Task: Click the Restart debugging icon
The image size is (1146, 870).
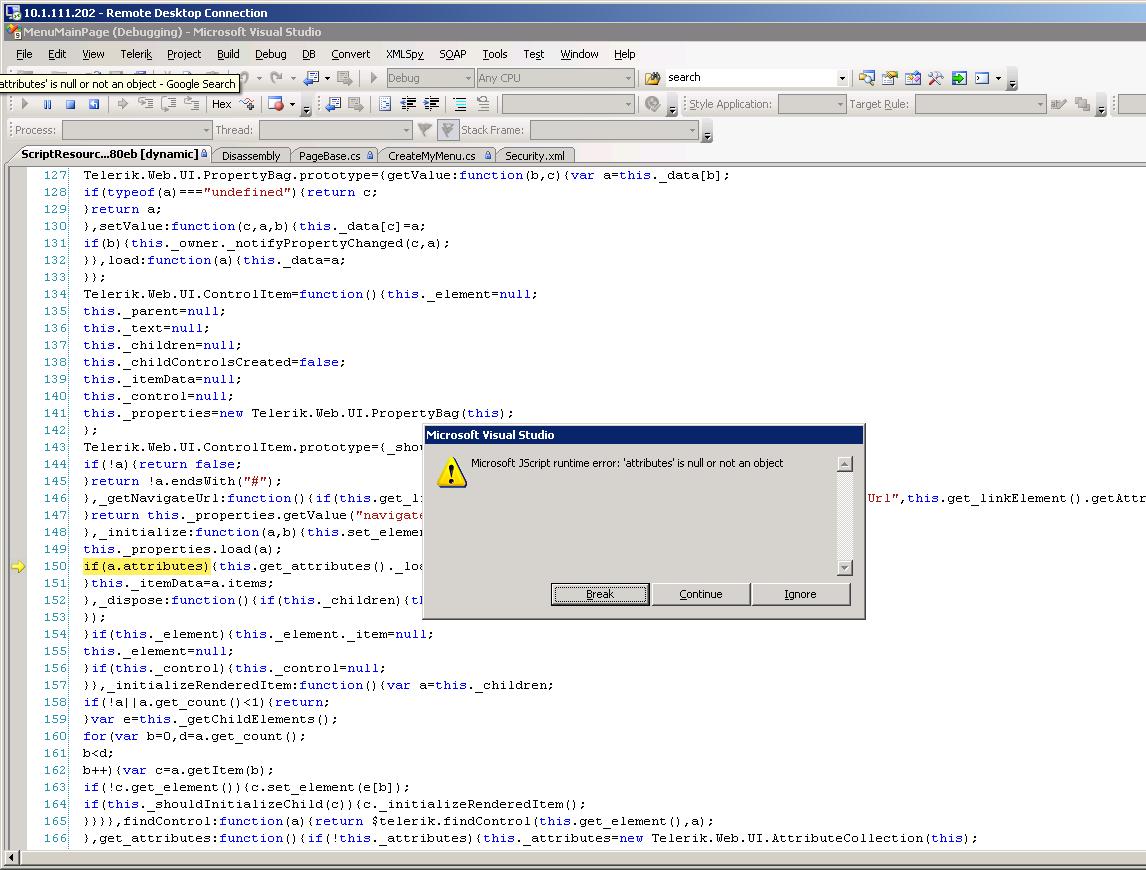Action: (94, 105)
